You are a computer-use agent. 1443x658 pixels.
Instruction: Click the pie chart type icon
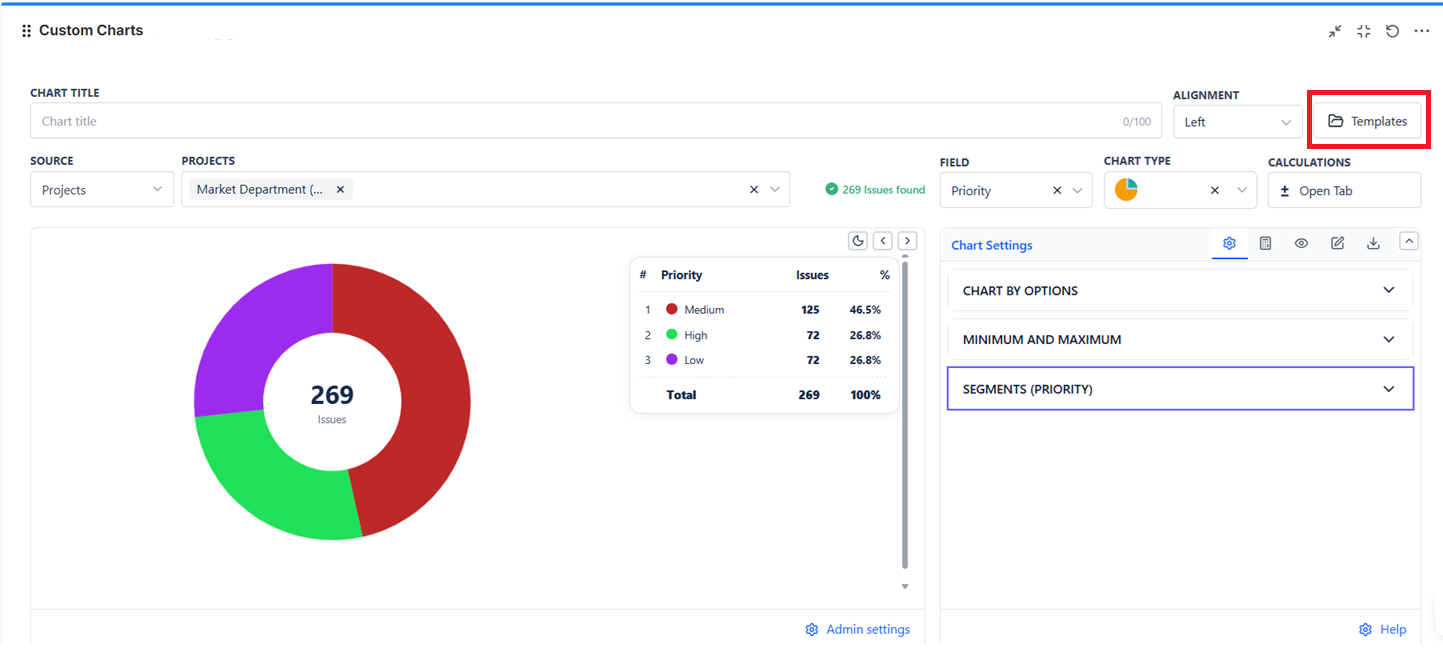1126,190
